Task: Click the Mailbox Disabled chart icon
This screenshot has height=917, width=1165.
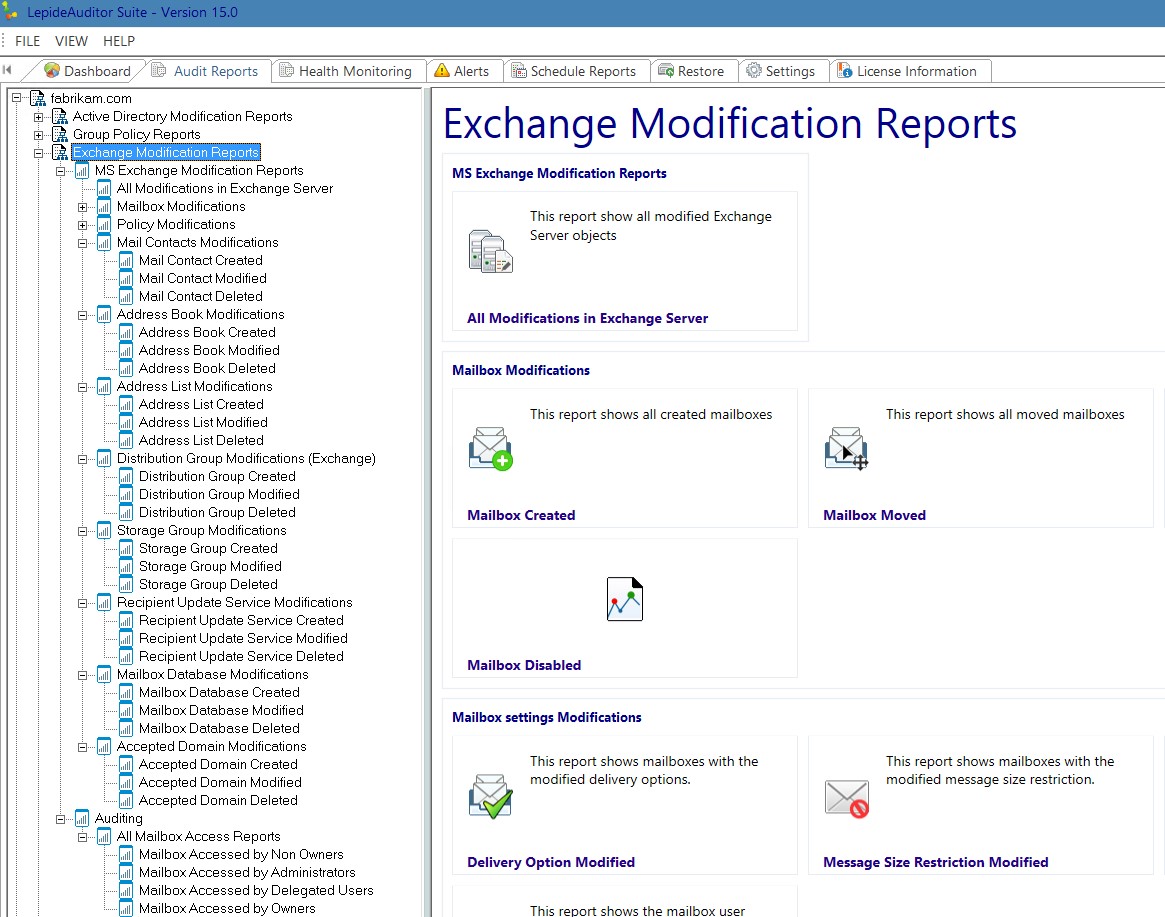Action: (624, 600)
